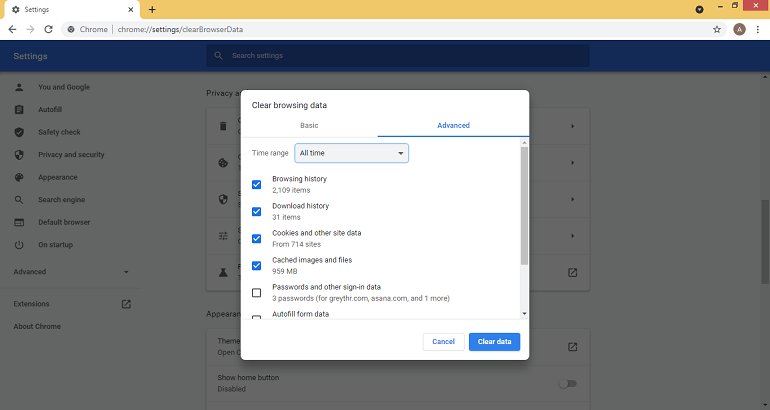Check Passwords and other sign-in data

[x=256, y=293]
